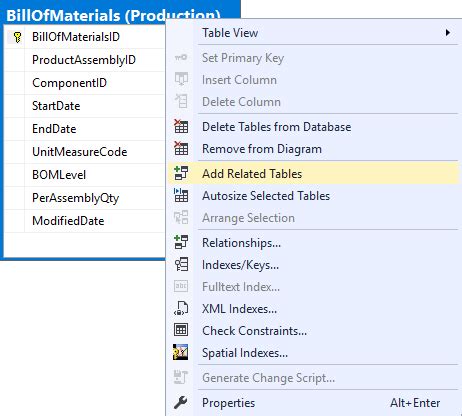This screenshot has height=416, width=462.
Task: Open XML Indexes... entry
Action: tap(313, 309)
